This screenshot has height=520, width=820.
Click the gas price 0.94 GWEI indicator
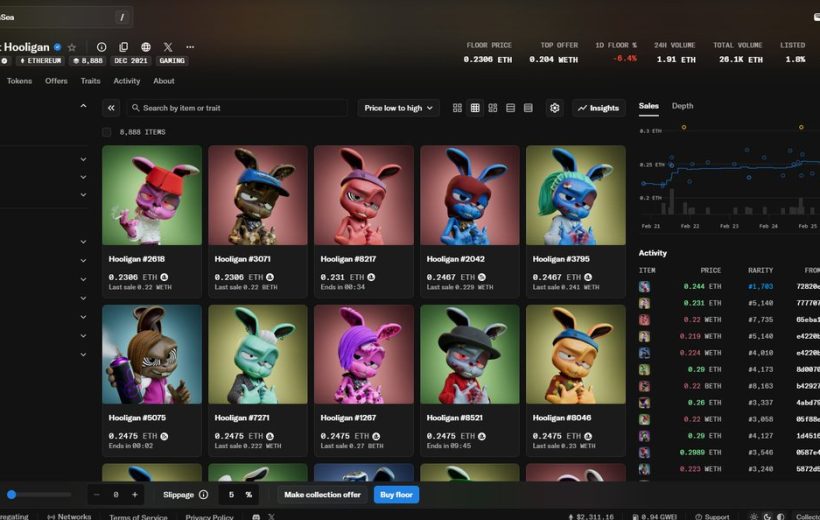[655, 516]
